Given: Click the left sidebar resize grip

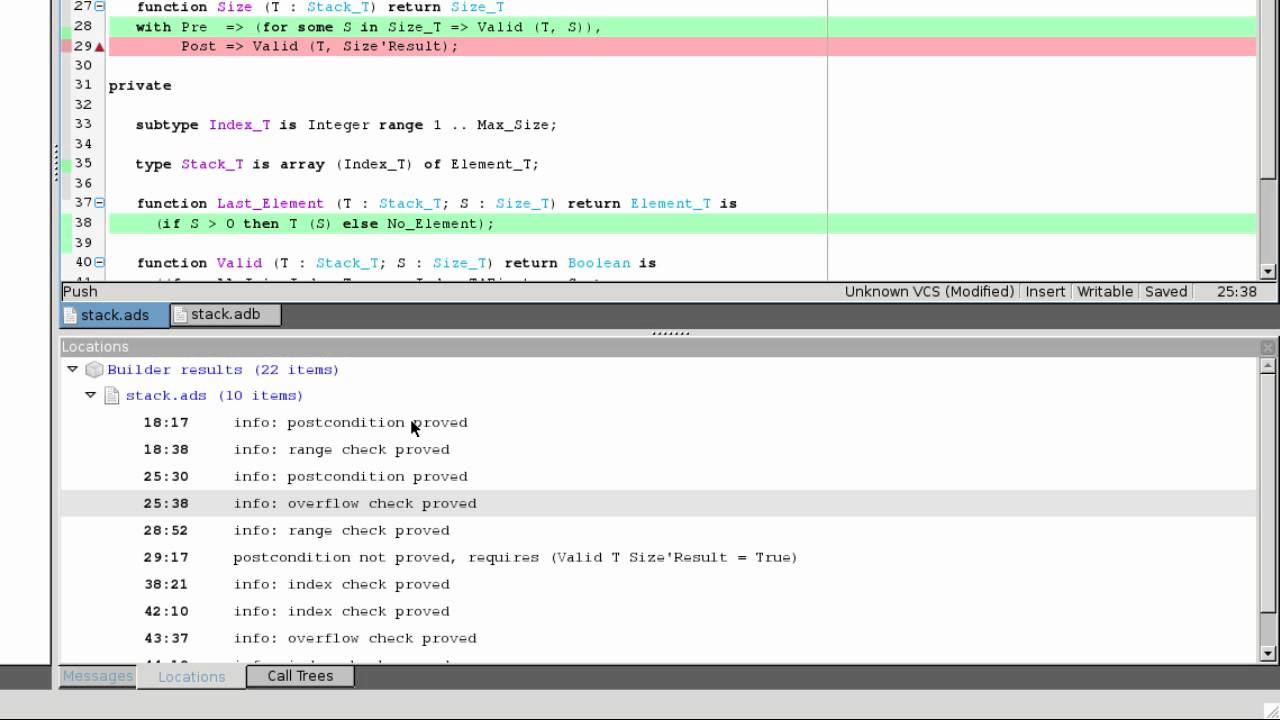Looking at the screenshot, I should click(x=56, y=163).
